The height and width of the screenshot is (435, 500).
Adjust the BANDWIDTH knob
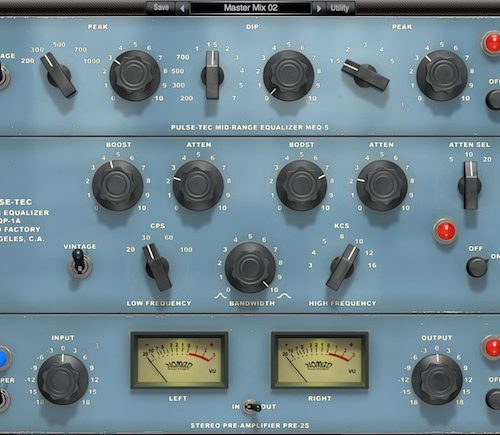[x=250, y=267]
